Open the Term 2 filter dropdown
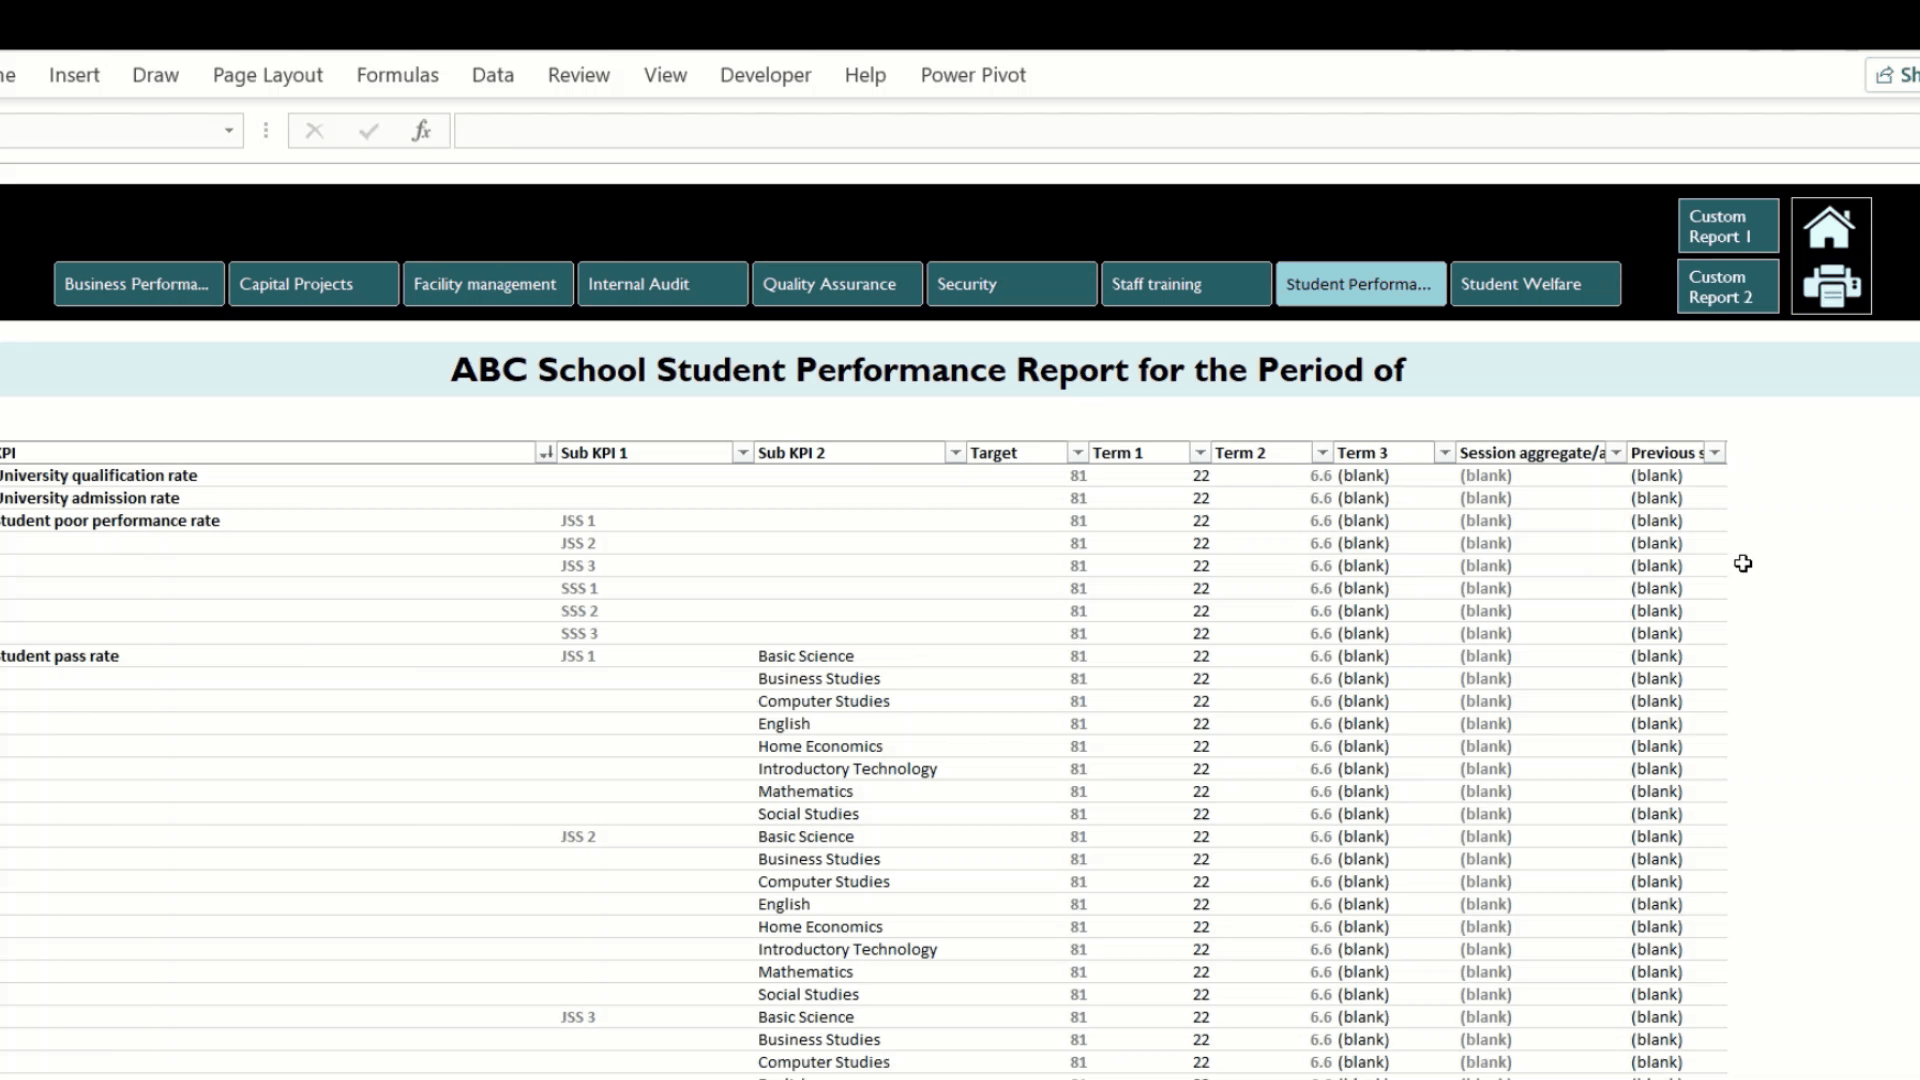Viewport: 1920px width, 1080px height. coord(1322,453)
